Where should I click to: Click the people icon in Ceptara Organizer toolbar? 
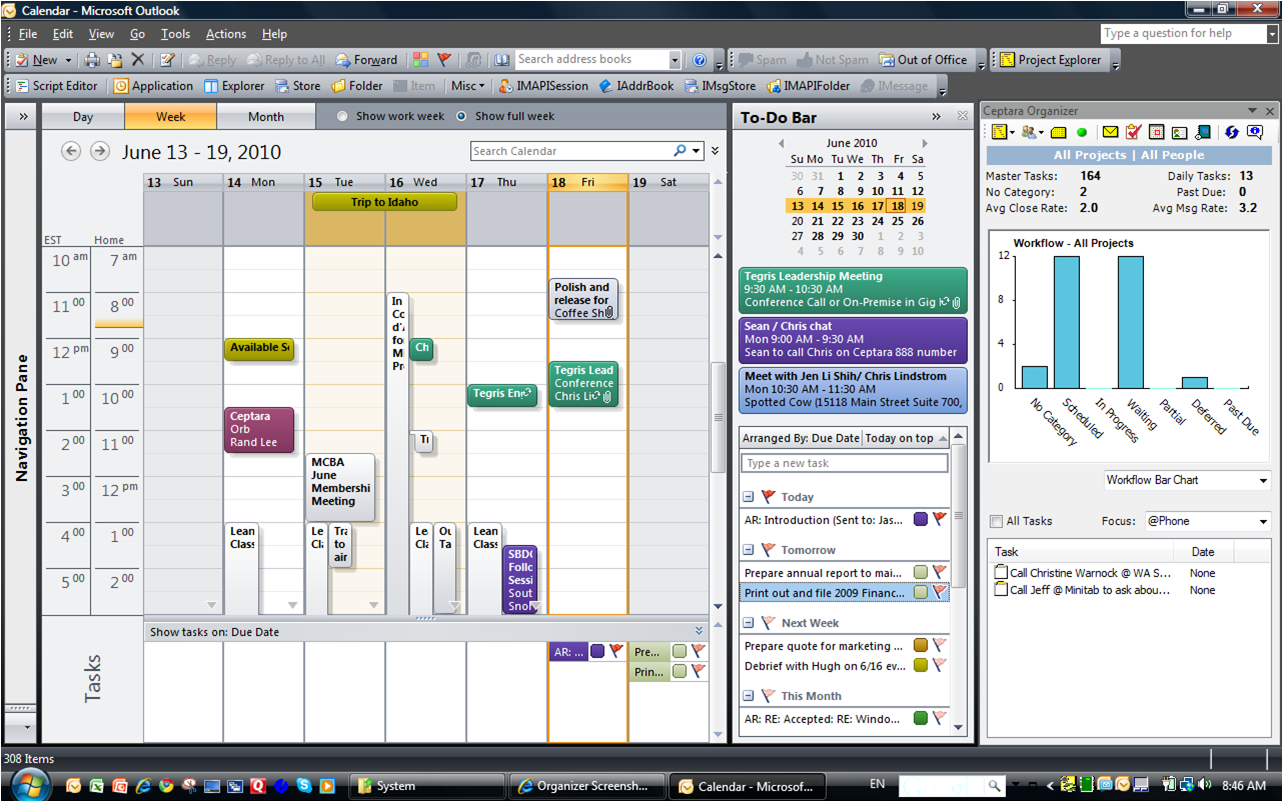pyautogui.click(x=1029, y=132)
